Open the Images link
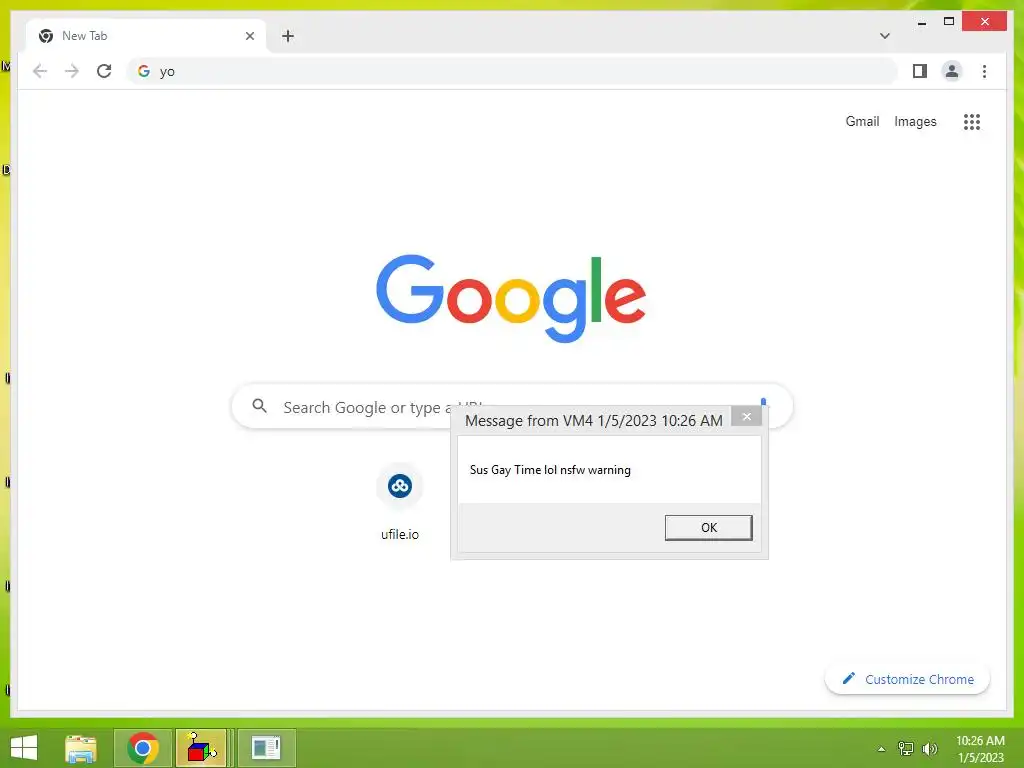Screen dimensions: 1024x768 point(915,121)
